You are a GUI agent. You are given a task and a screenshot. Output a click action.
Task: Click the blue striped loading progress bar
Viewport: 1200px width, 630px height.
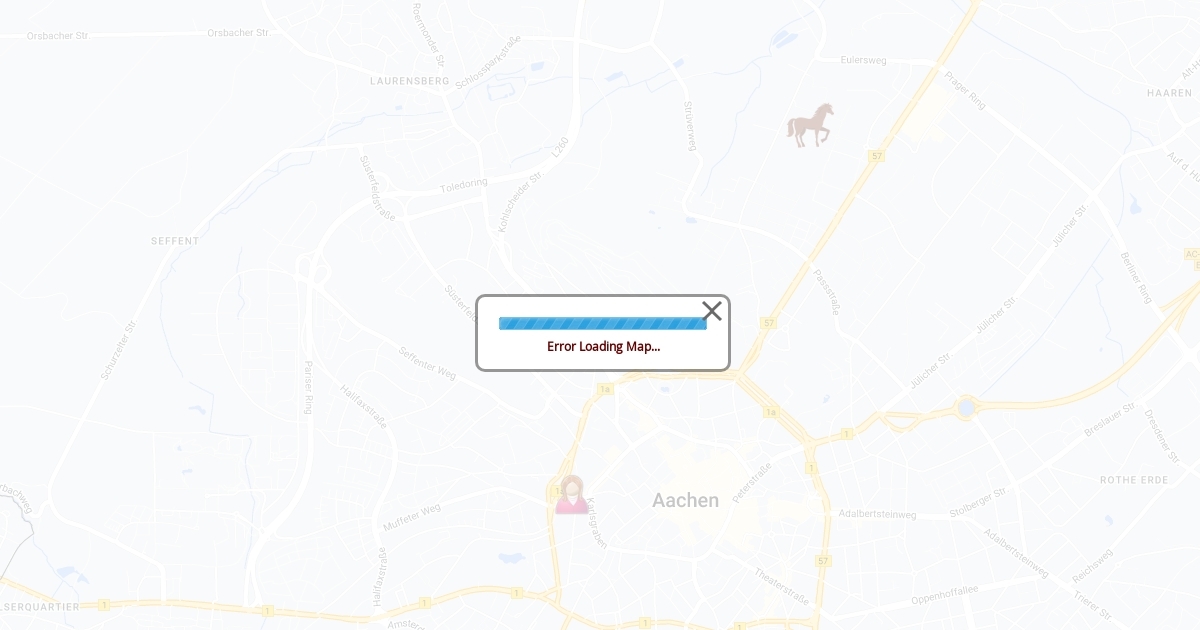603,323
